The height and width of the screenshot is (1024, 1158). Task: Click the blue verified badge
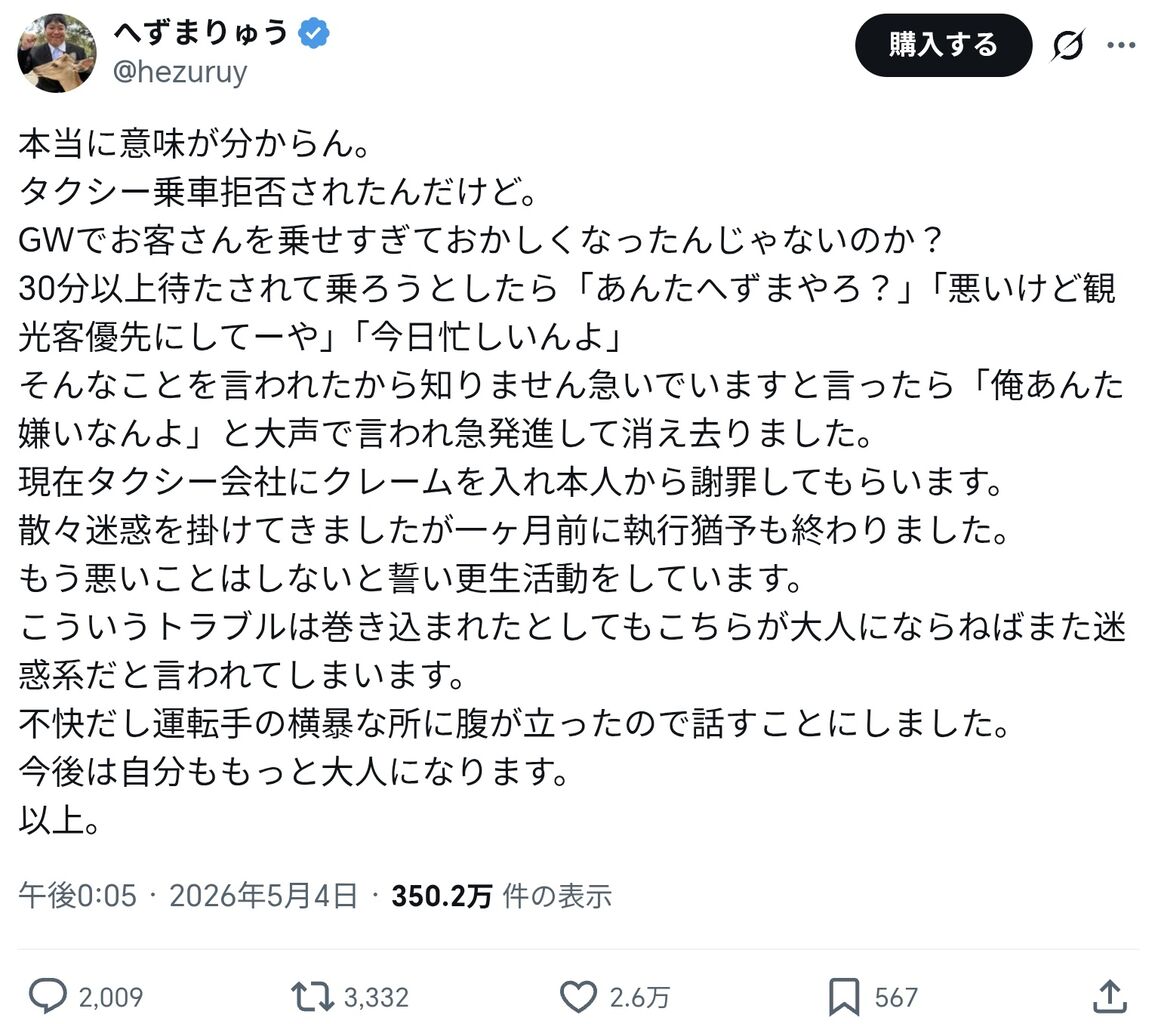click(314, 34)
